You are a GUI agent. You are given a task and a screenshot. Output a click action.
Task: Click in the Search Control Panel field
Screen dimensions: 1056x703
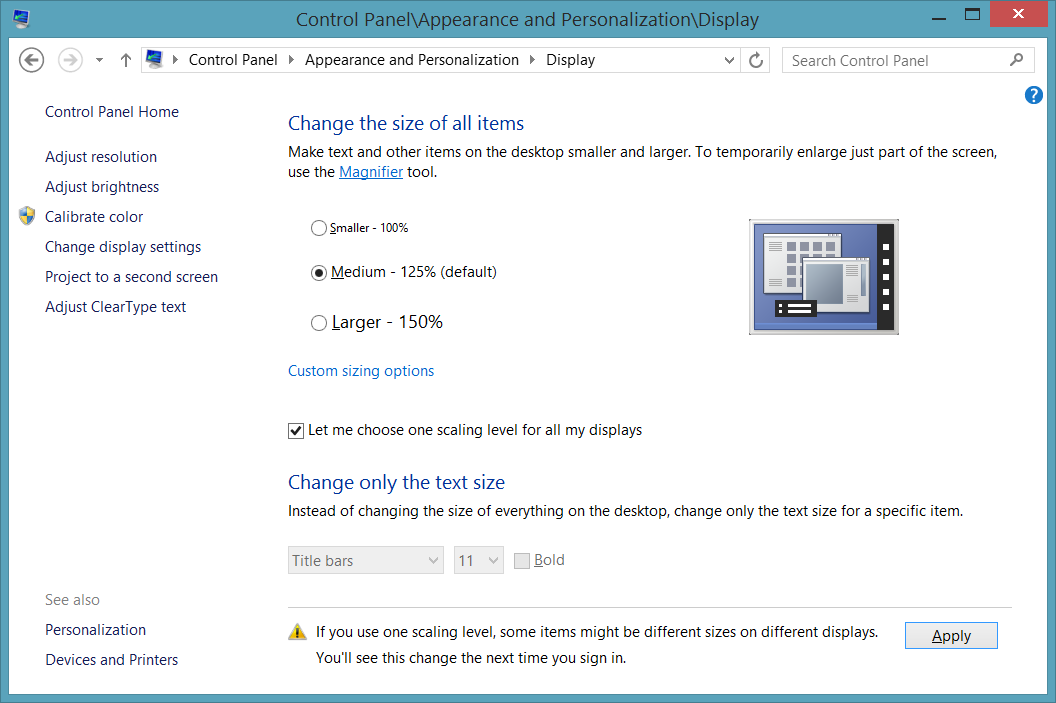click(x=895, y=60)
